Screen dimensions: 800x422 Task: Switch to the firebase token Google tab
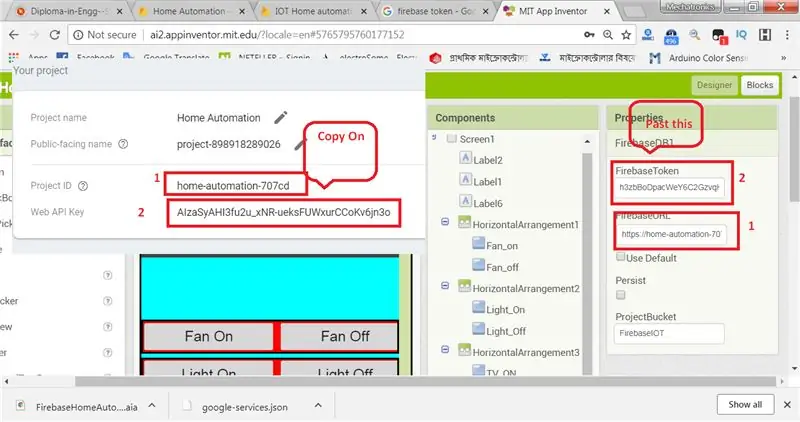436,11
